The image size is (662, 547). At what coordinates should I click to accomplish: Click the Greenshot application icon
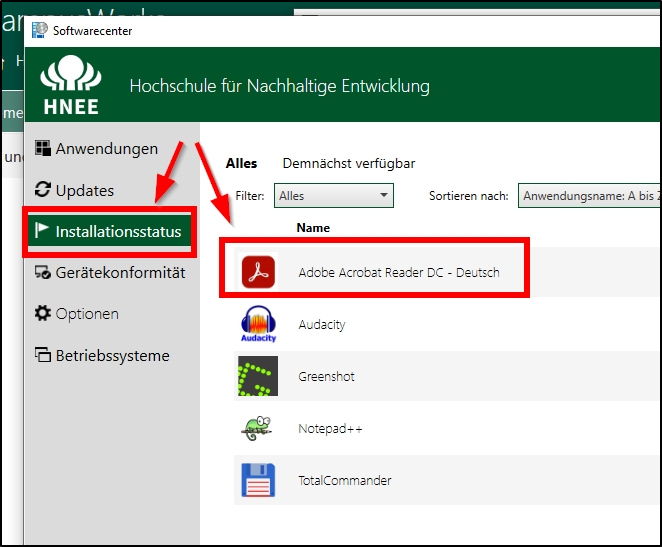[x=260, y=377]
